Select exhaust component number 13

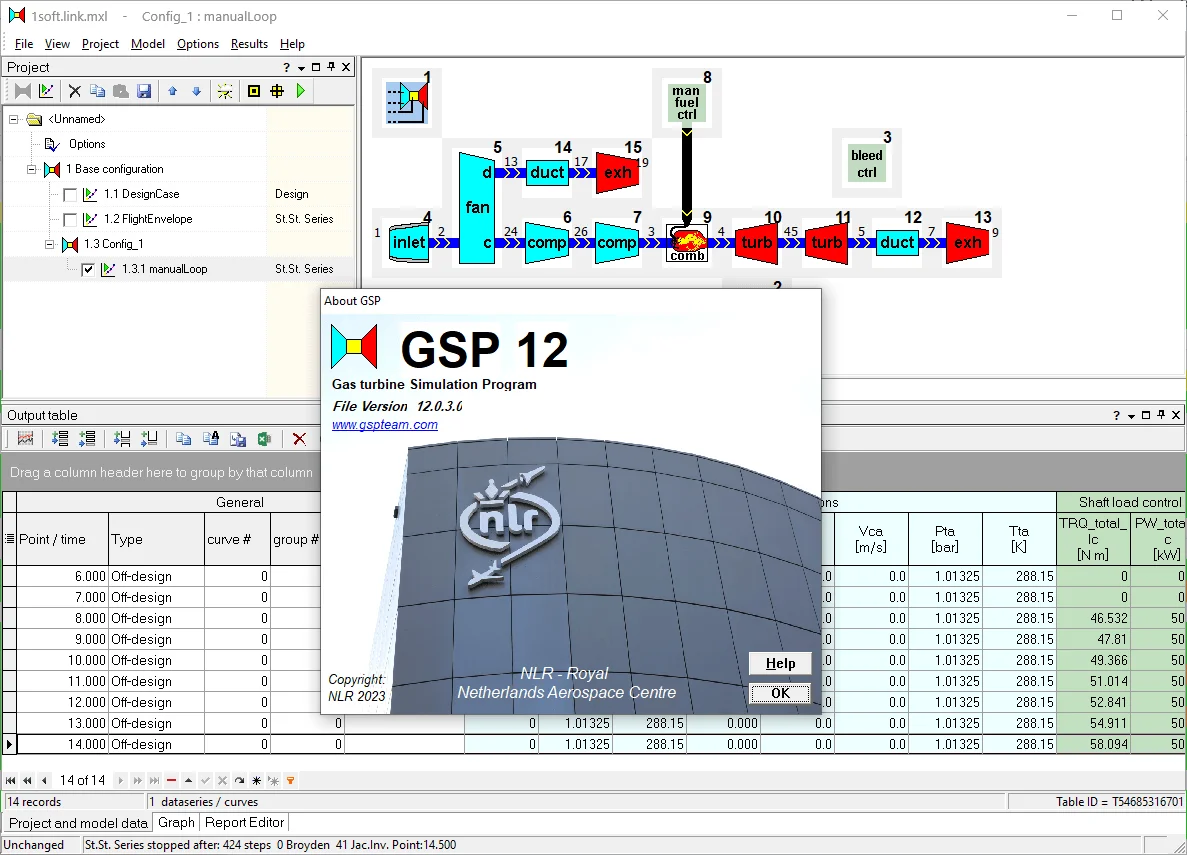point(967,242)
